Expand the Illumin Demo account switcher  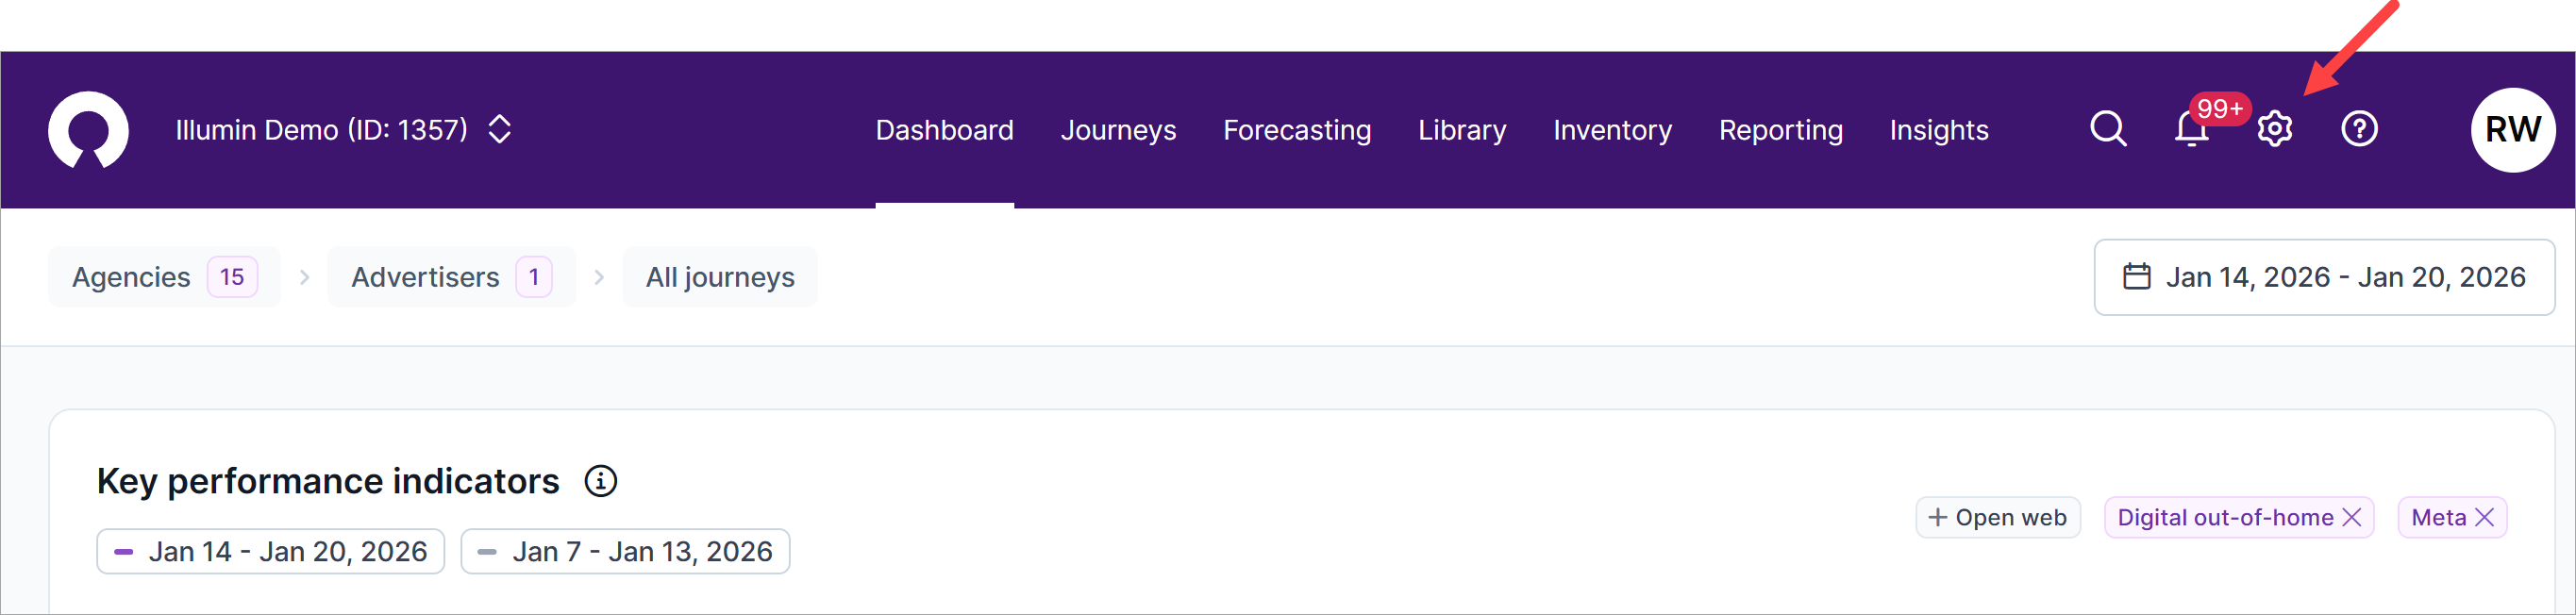pyautogui.click(x=499, y=129)
